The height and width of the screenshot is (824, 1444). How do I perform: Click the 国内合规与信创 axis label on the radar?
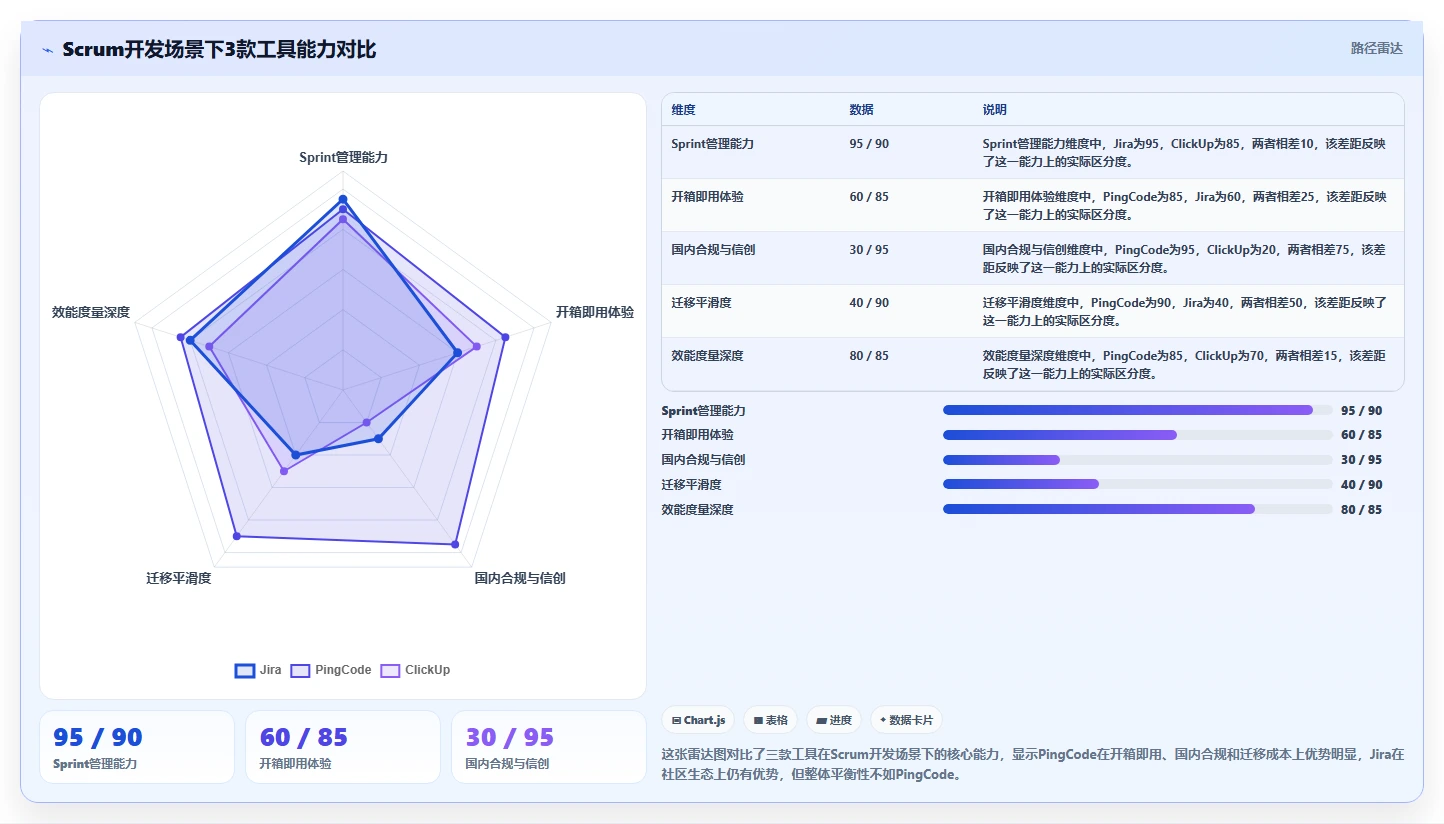520,578
